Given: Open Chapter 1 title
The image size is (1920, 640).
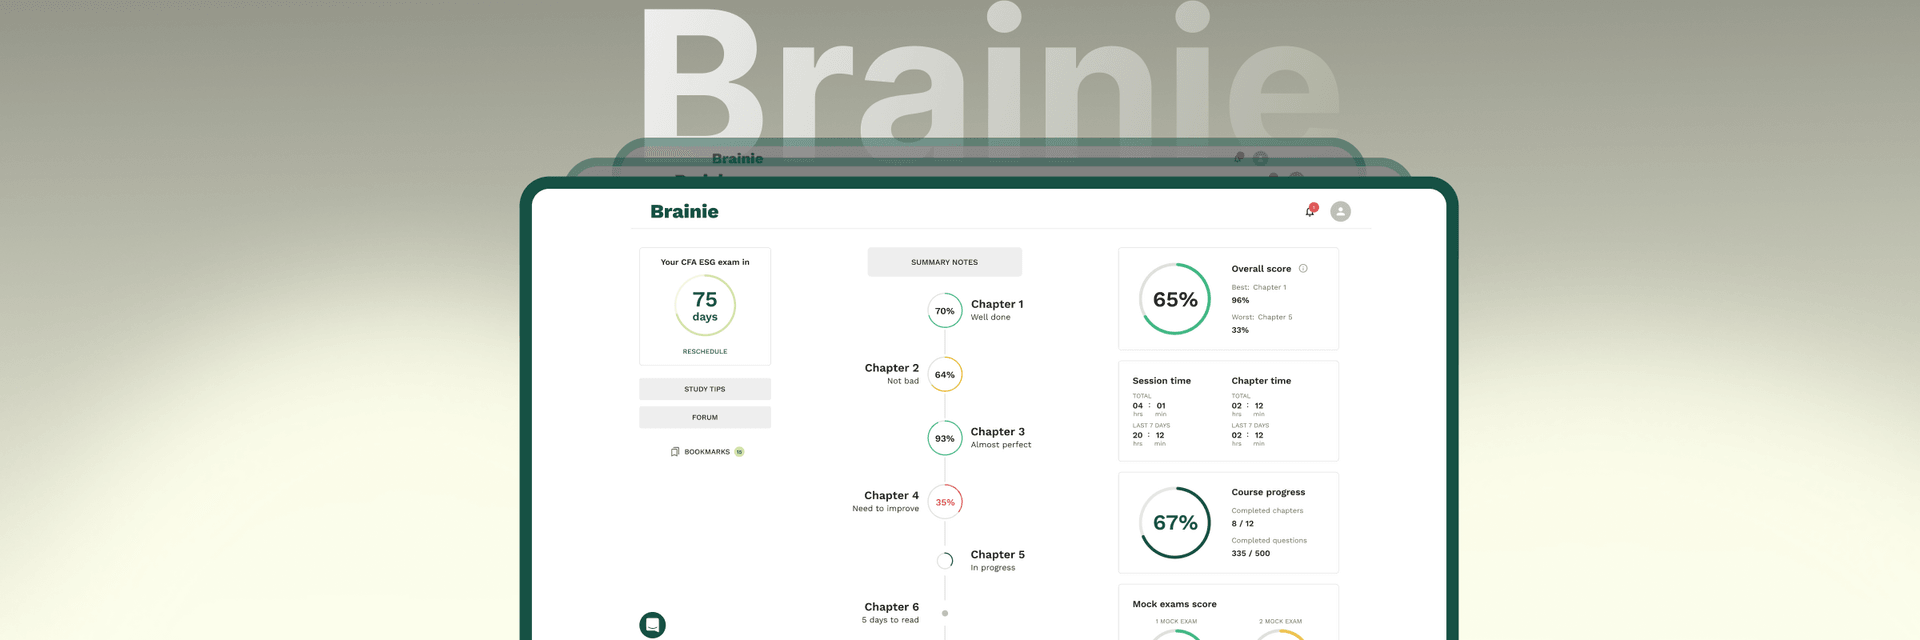Looking at the screenshot, I should (997, 304).
